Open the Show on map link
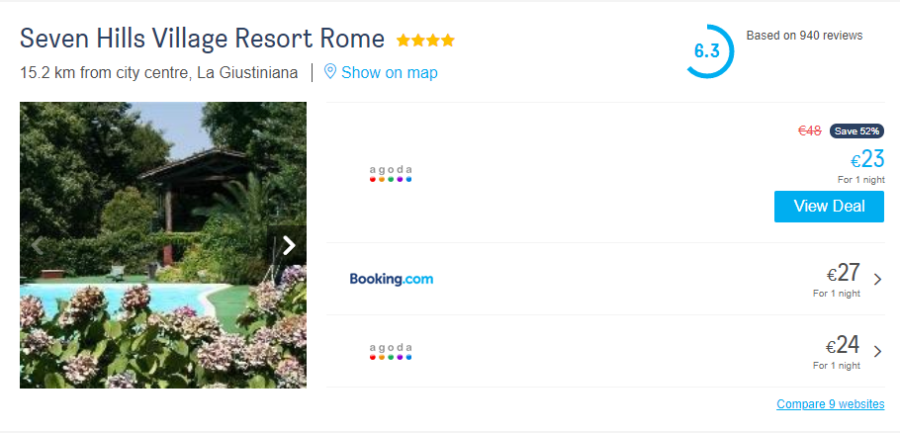The width and height of the screenshot is (900, 433). pyautogui.click(x=389, y=72)
